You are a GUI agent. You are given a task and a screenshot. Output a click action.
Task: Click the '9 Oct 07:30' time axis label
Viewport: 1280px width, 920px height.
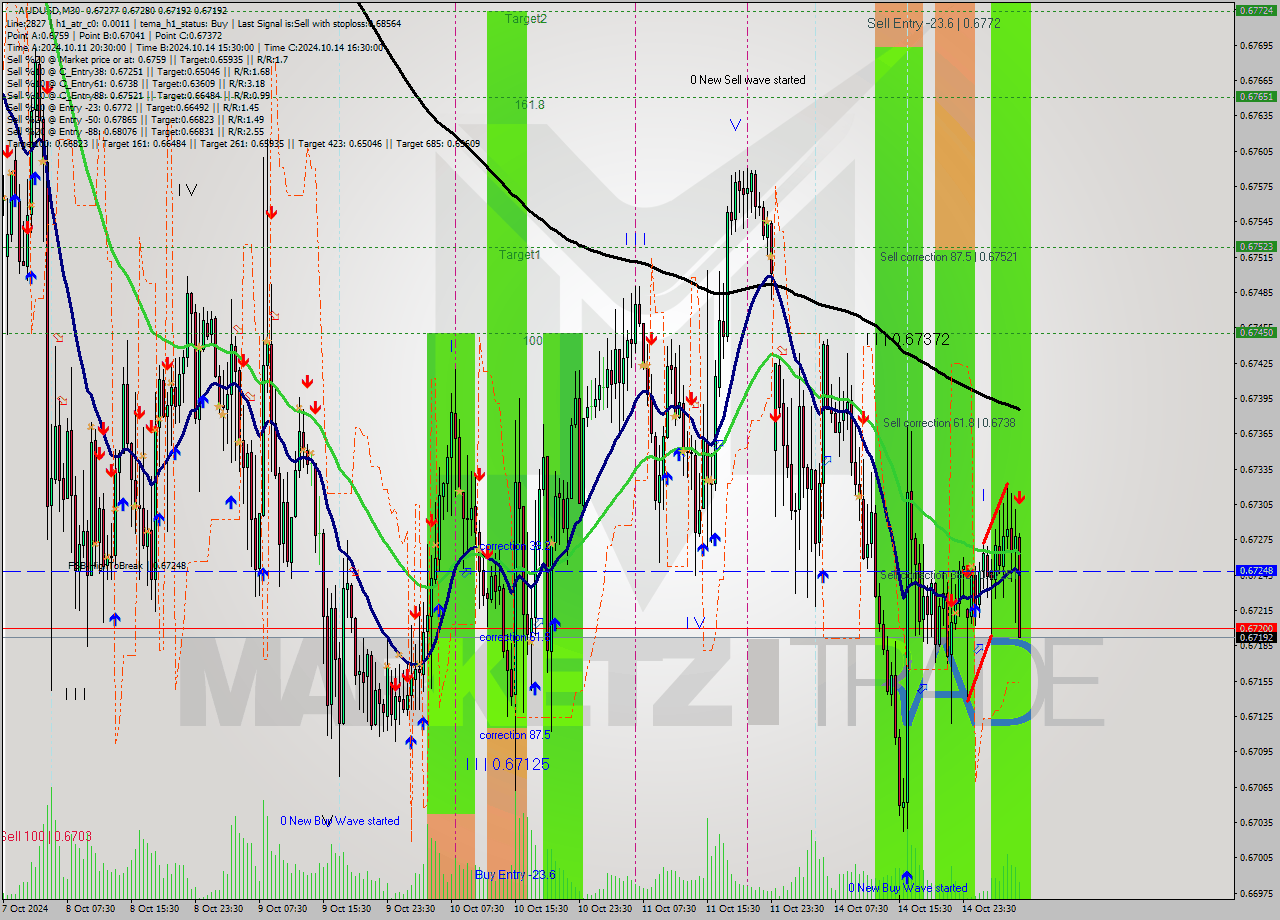(x=282, y=909)
